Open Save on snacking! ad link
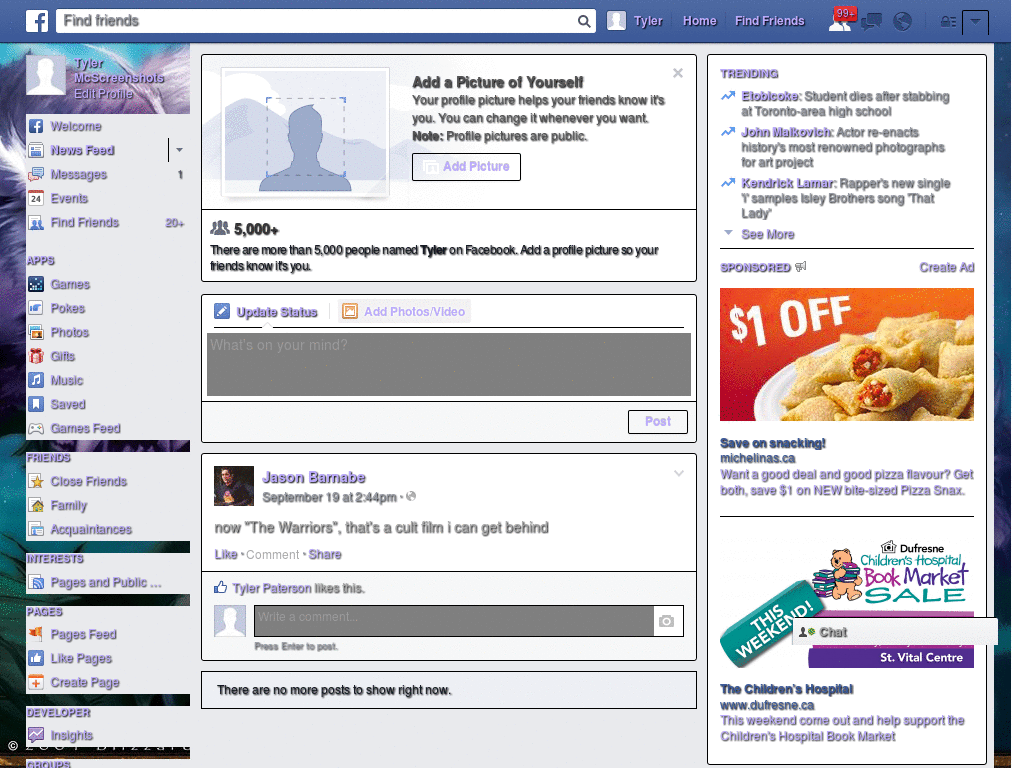Screen dimensions: 1024x768 tap(773, 443)
